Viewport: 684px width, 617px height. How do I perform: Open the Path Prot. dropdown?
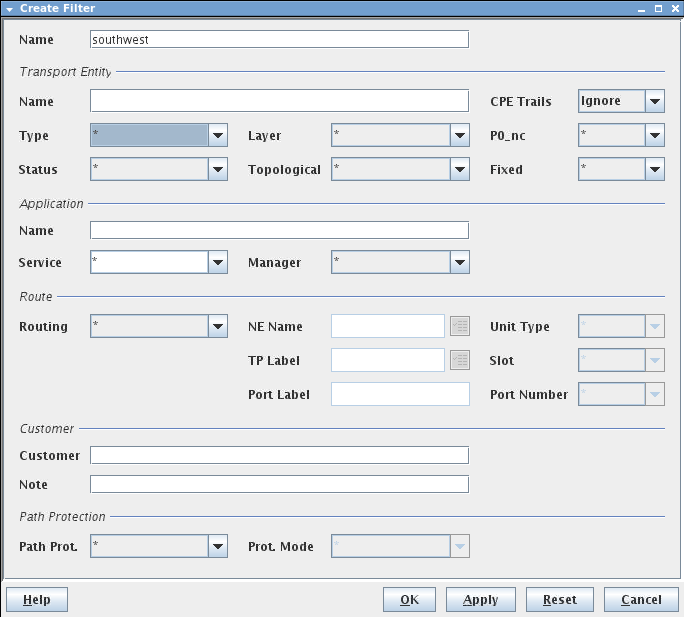[x=218, y=546]
